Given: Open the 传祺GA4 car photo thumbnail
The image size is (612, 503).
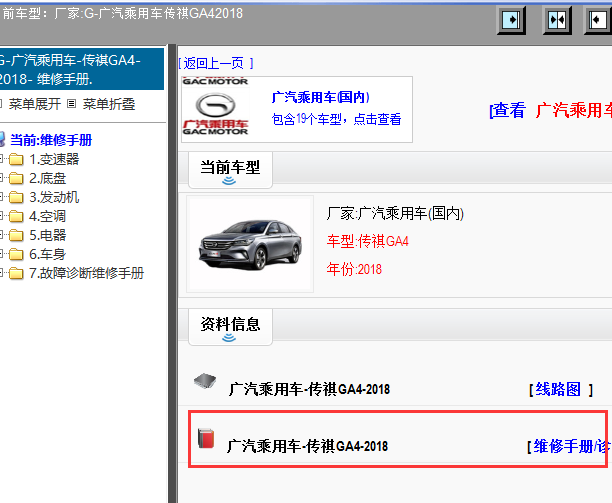Looking at the screenshot, I should (x=250, y=244).
